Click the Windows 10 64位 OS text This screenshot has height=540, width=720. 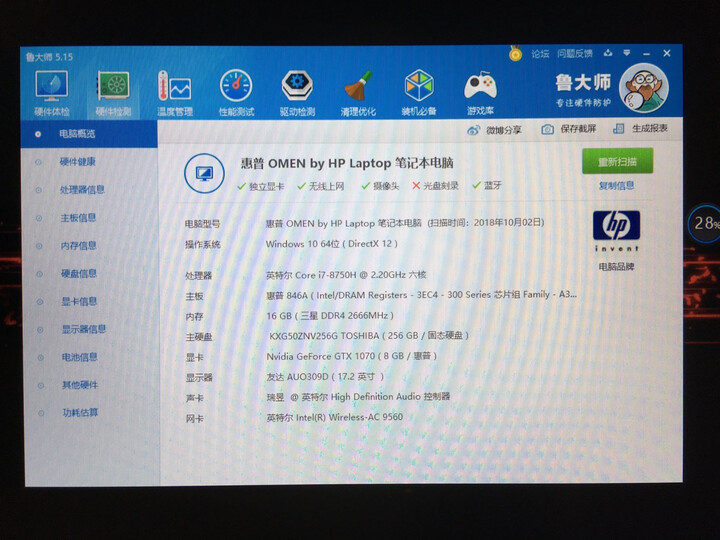332,244
